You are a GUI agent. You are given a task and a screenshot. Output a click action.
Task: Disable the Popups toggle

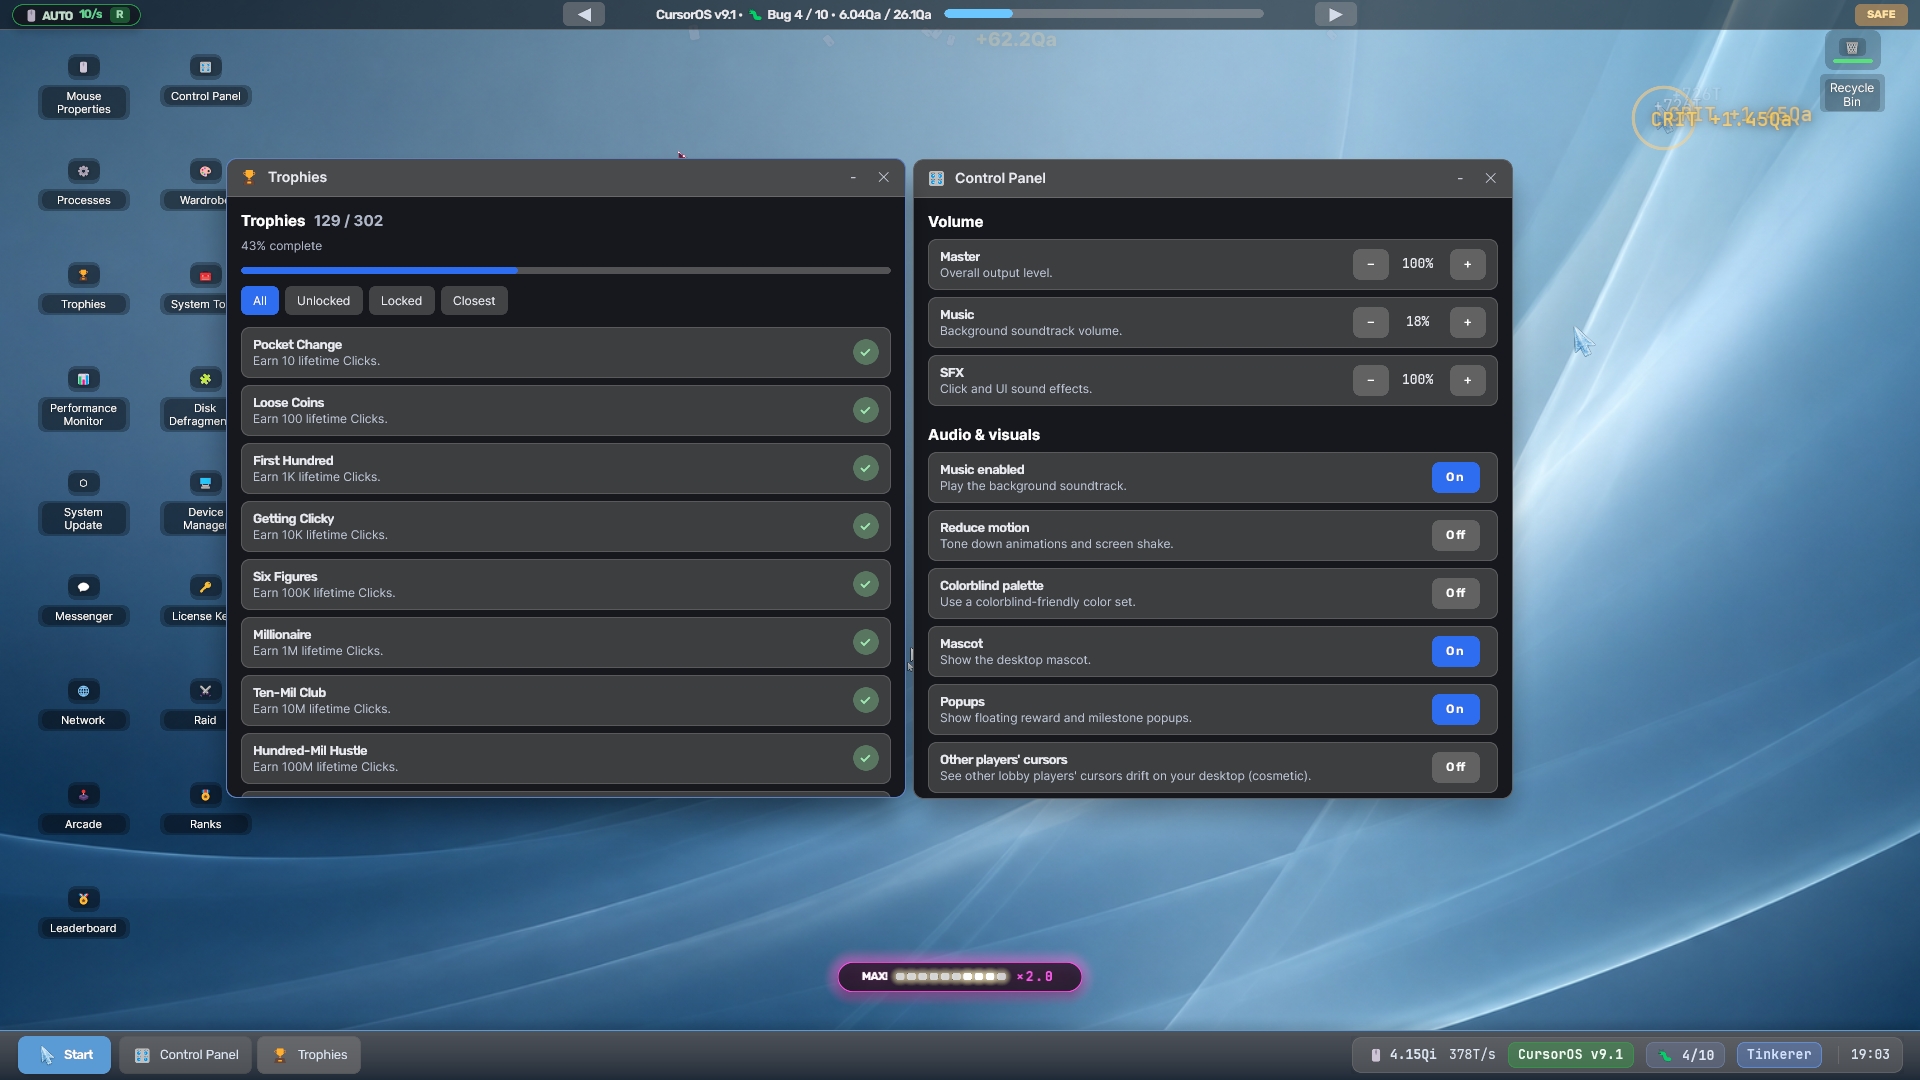(x=1455, y=709)
